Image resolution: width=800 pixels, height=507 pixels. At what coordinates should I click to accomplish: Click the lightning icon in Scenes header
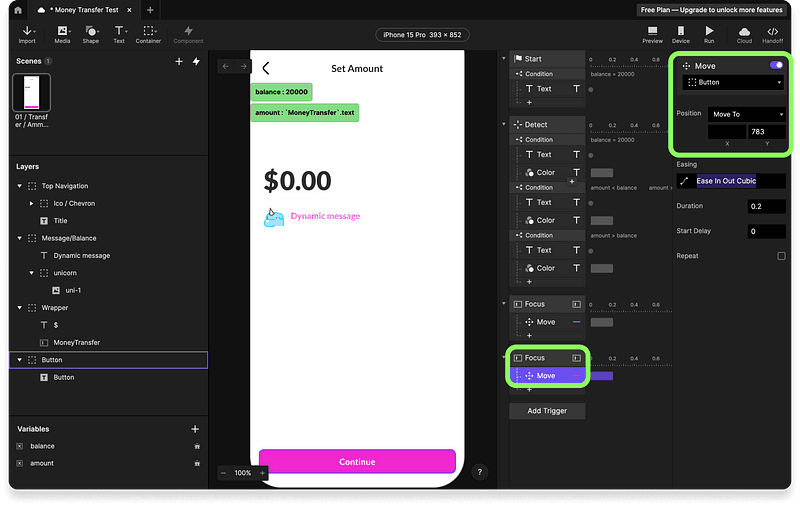tap(196, 61)
